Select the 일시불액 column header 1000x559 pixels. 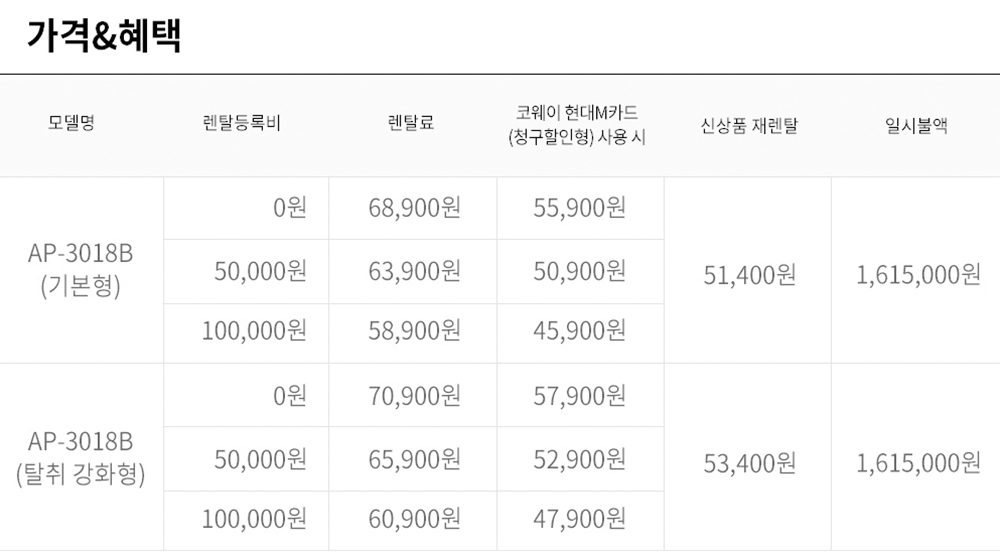click(x=917, y=126)
